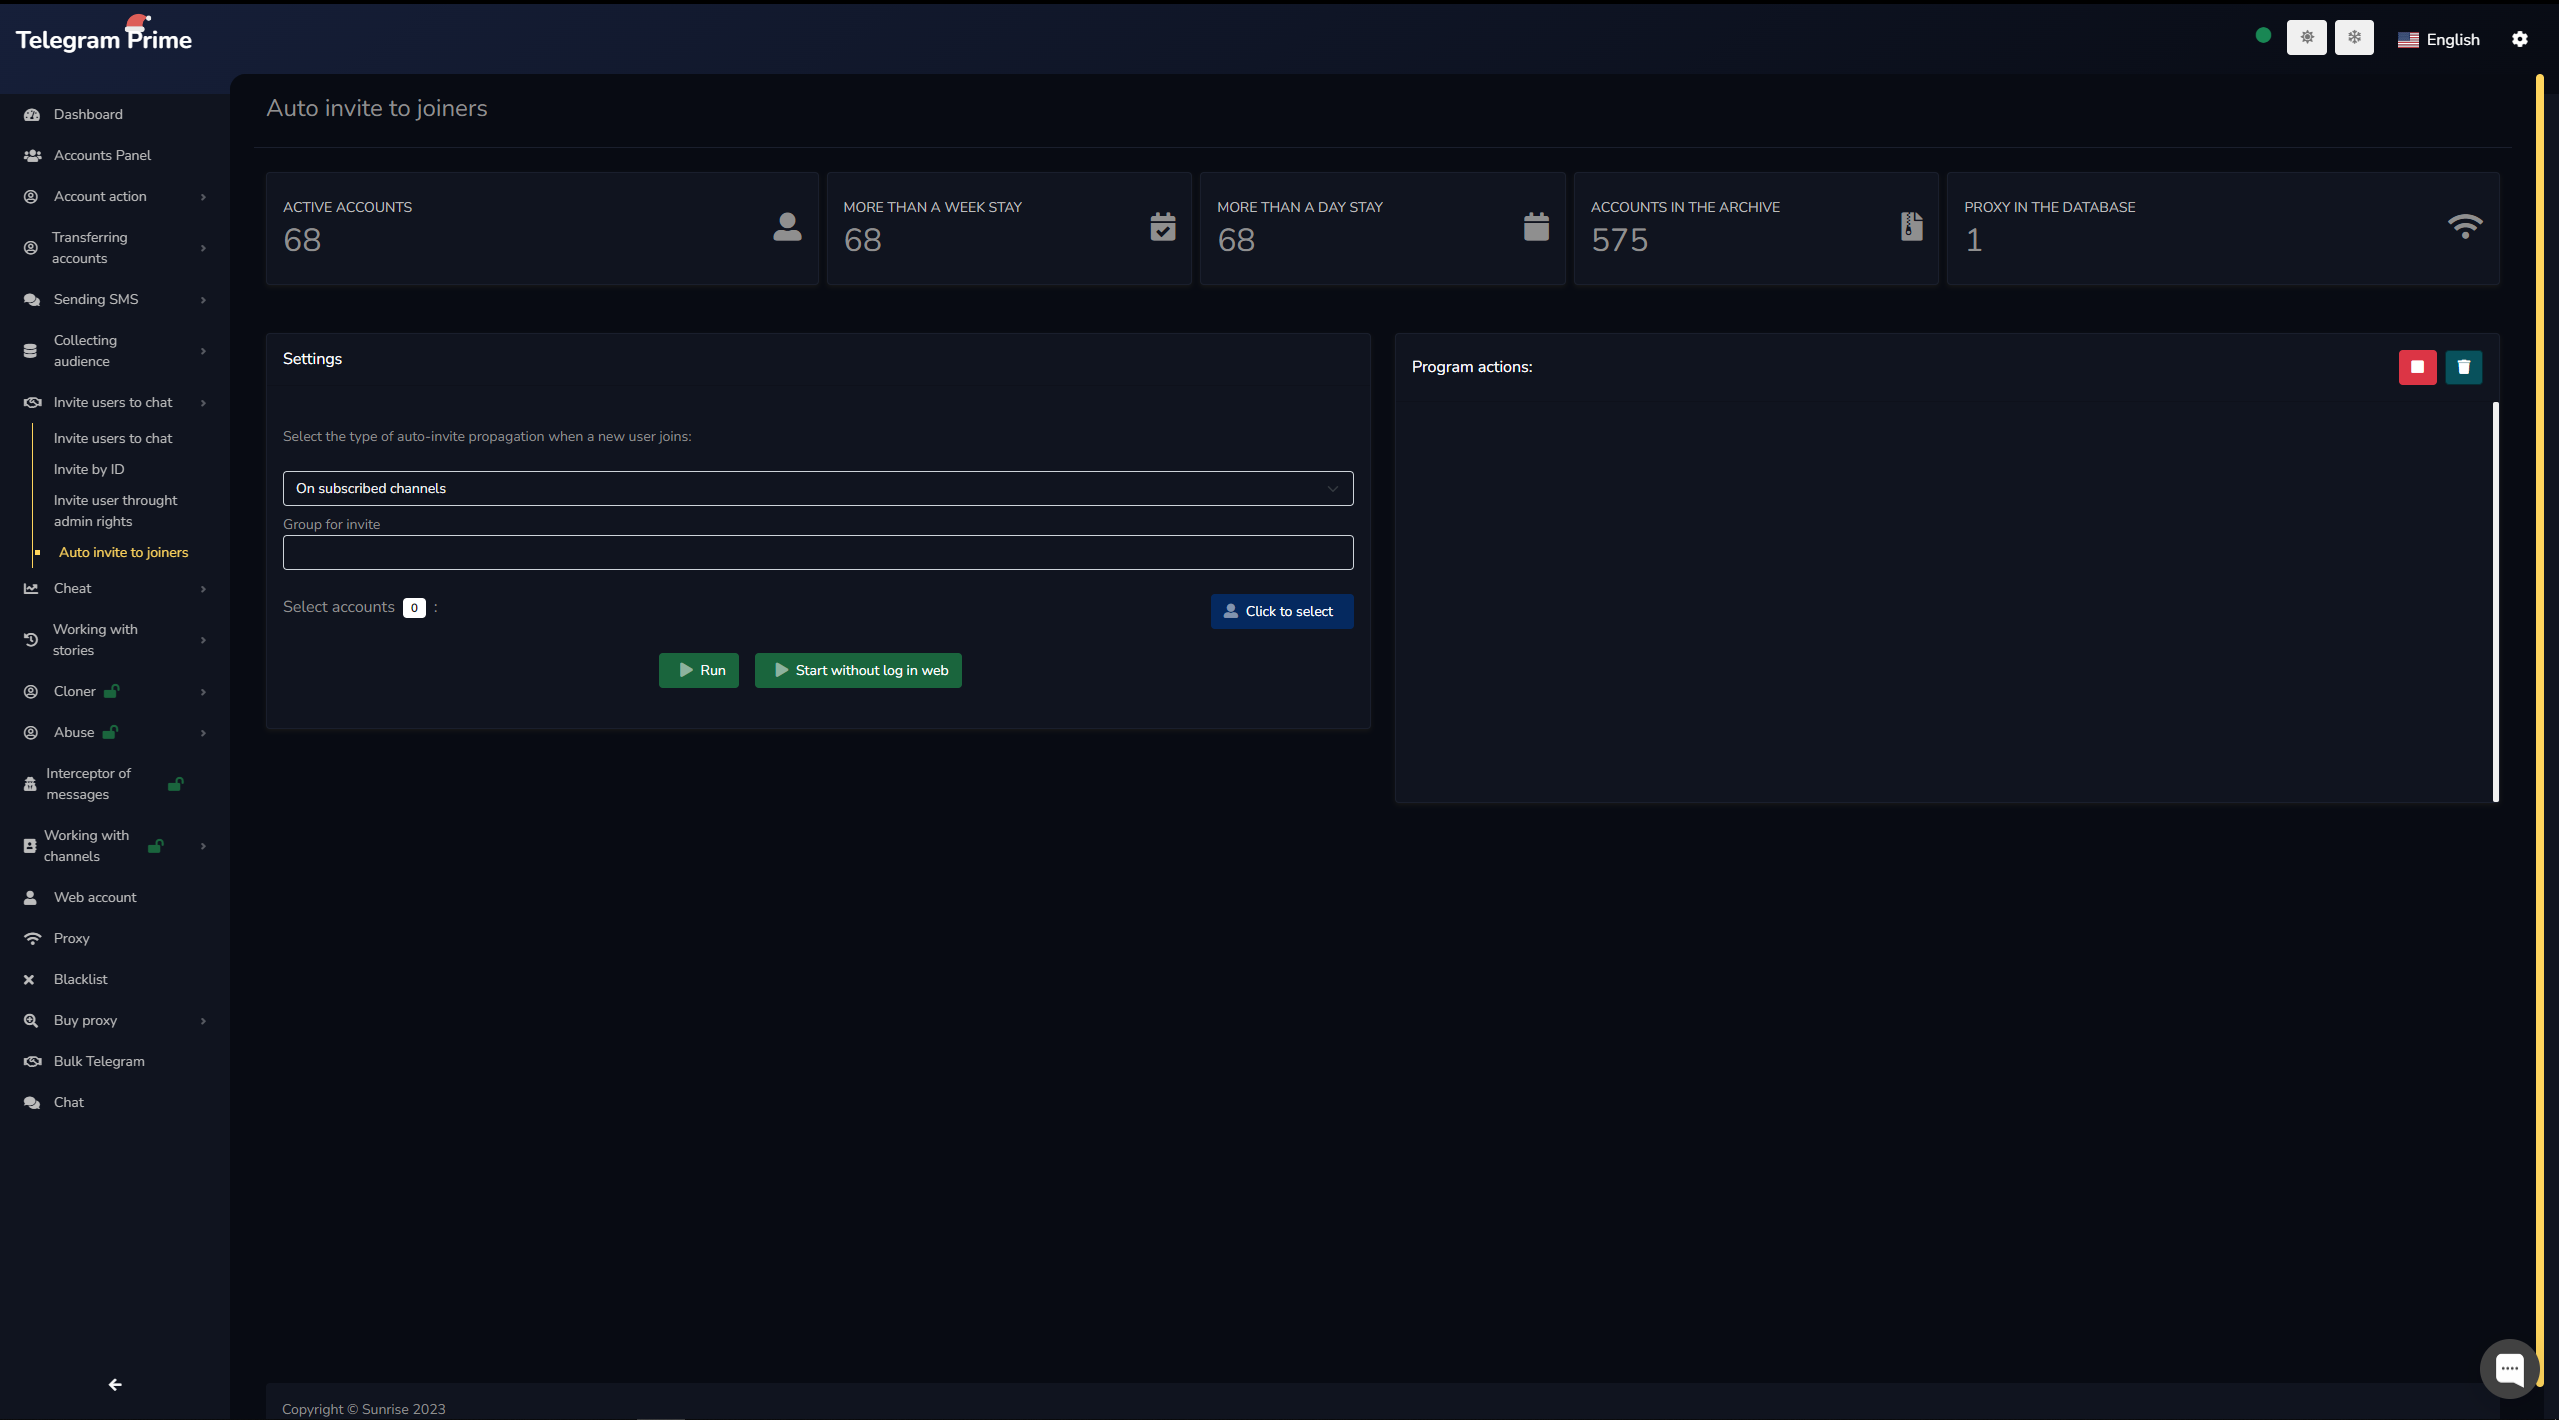This screenshot has height=1420, width=2559.
Task: Click the Blacklist X icon in the sidebar
Action: [x=29, y=979]
